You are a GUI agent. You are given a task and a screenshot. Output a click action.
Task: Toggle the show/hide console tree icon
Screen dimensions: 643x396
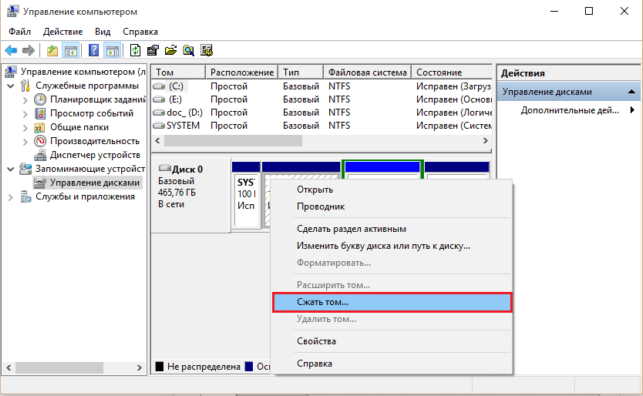[71, 51]
